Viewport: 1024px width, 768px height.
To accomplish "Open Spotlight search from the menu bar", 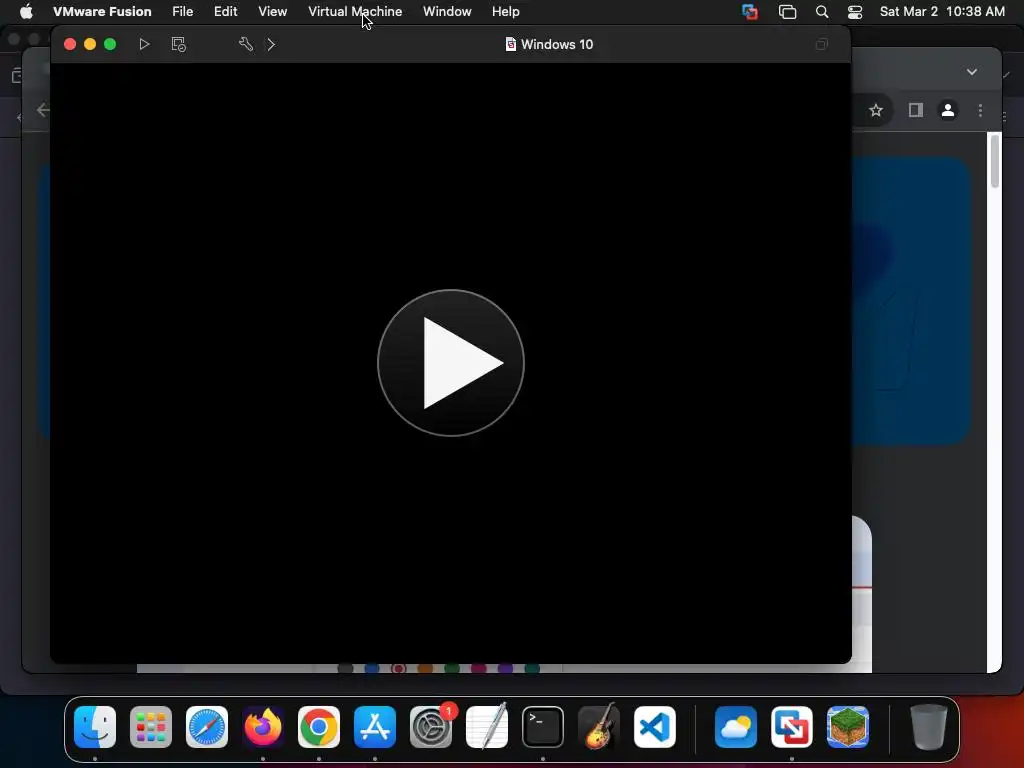I will [822, 11].
